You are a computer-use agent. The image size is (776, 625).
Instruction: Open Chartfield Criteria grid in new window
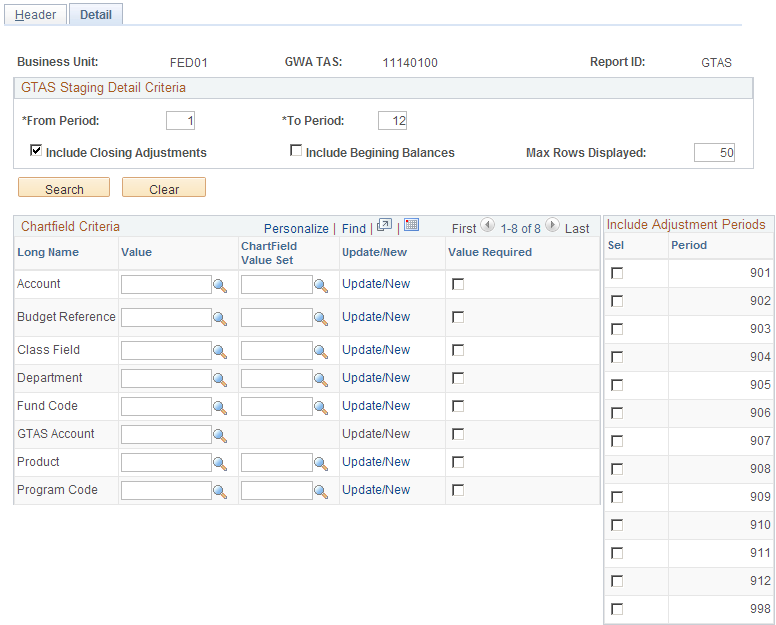click(x=384, y=226)
